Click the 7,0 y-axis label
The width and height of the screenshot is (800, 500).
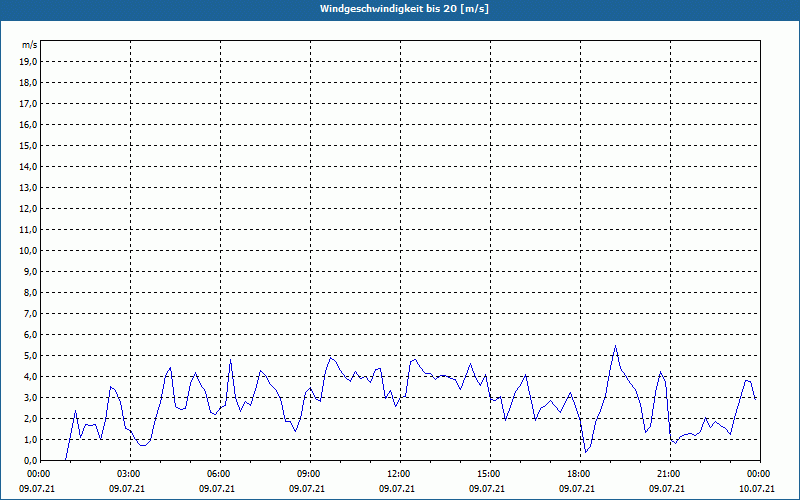click(x=31, y=314)
